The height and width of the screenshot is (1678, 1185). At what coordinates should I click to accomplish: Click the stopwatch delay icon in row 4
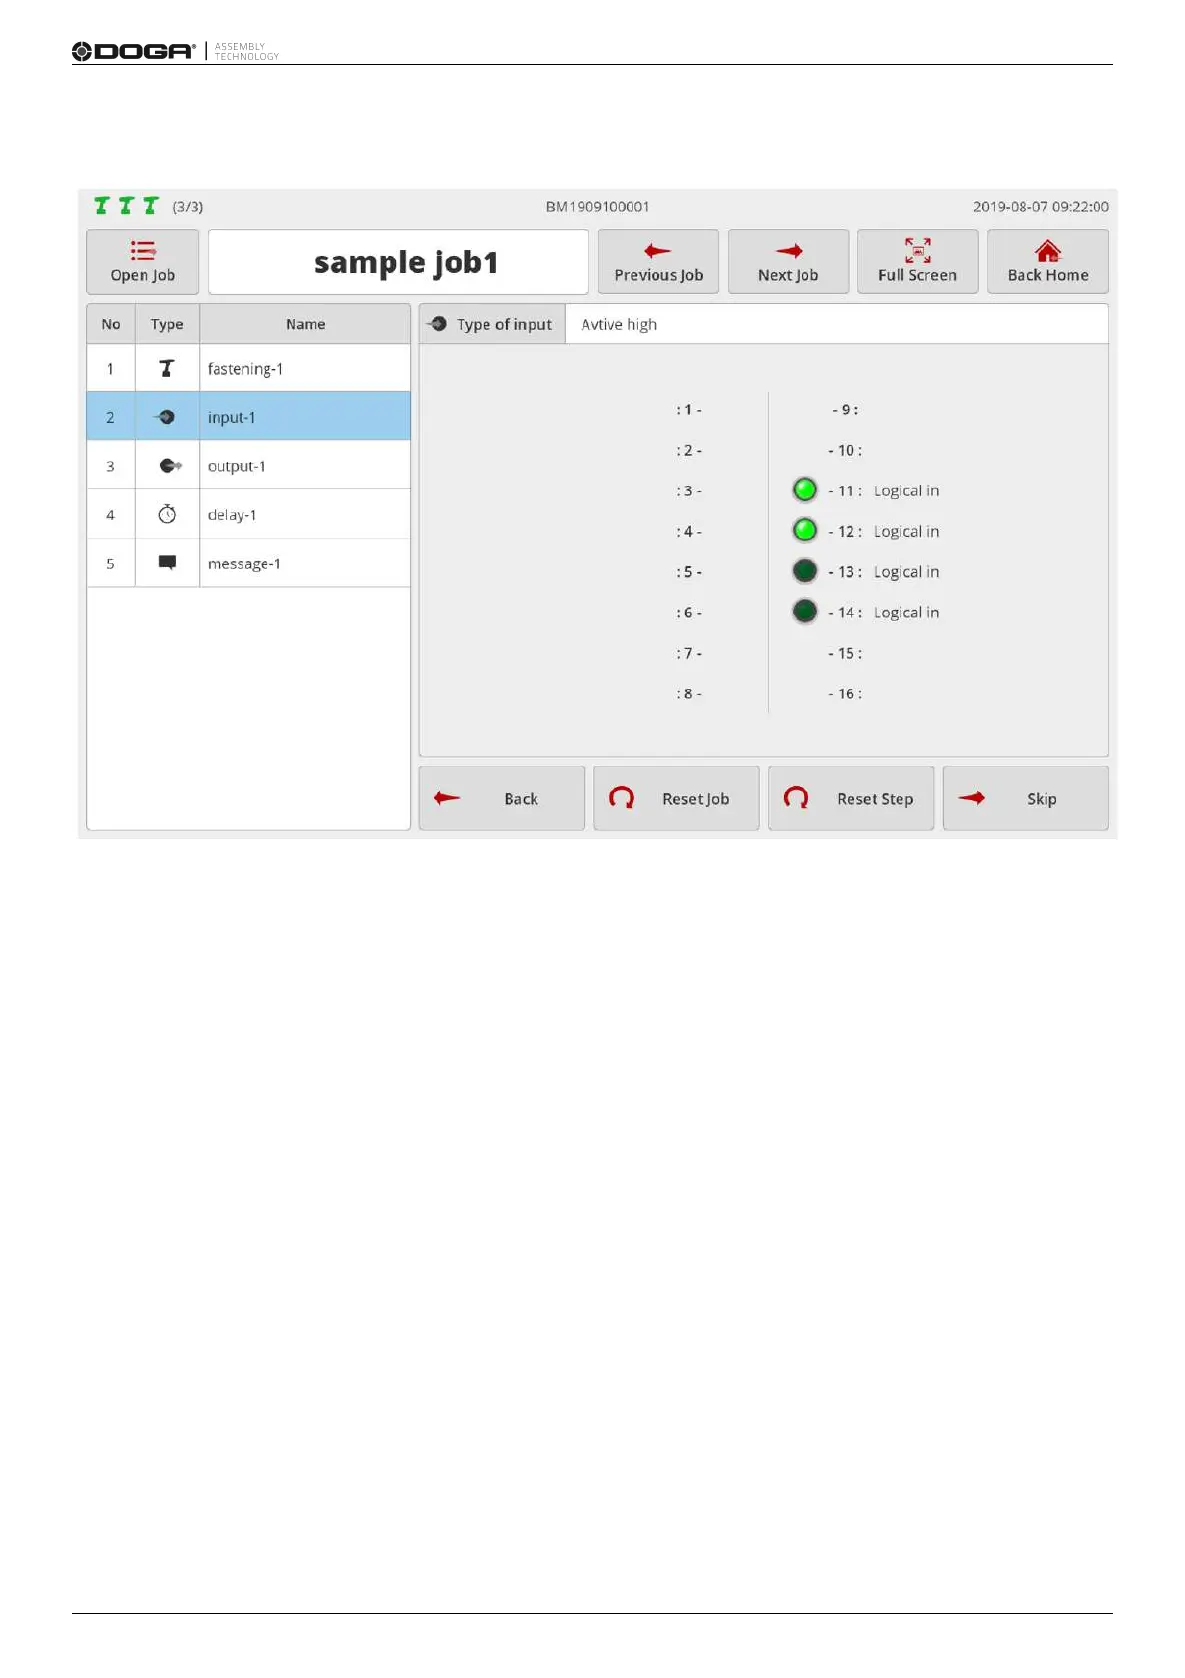point(167,514)
